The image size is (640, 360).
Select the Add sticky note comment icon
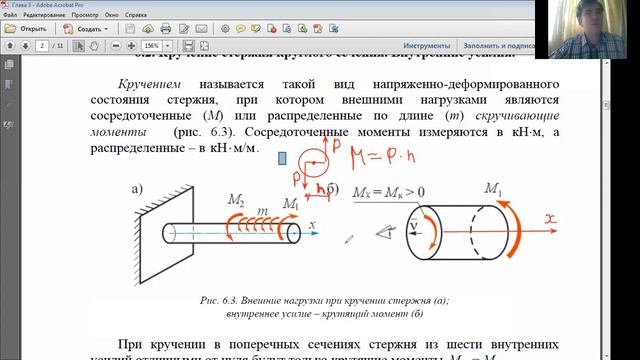241,29
